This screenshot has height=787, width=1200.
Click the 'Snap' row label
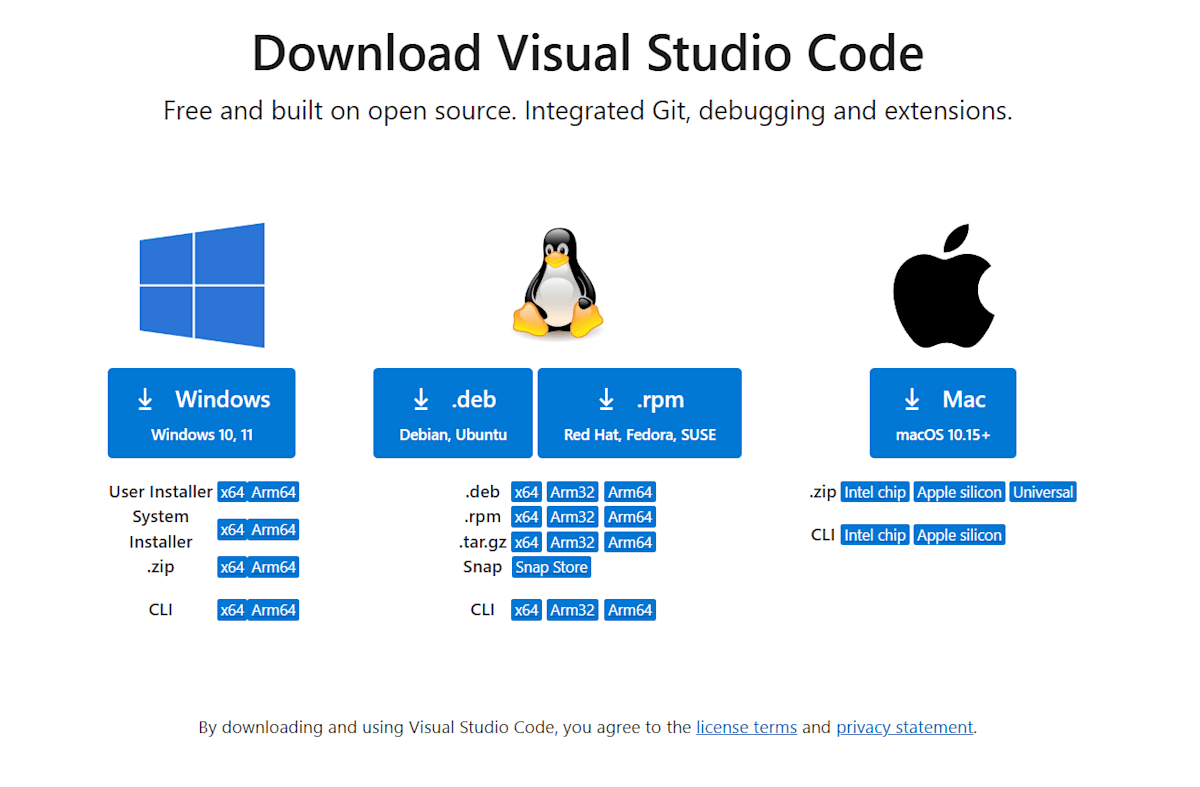pos(483,567)
